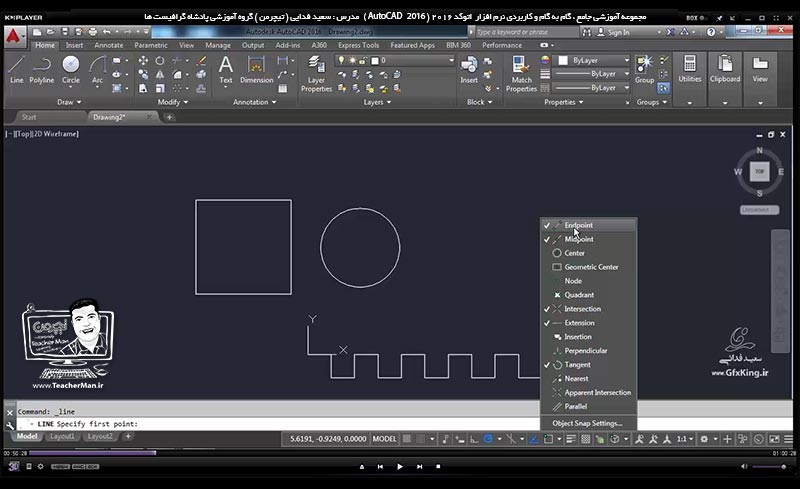Viewport: 800px width, 489px height.
Task: Select the Text annotation tool
Action: coord(226,70)
